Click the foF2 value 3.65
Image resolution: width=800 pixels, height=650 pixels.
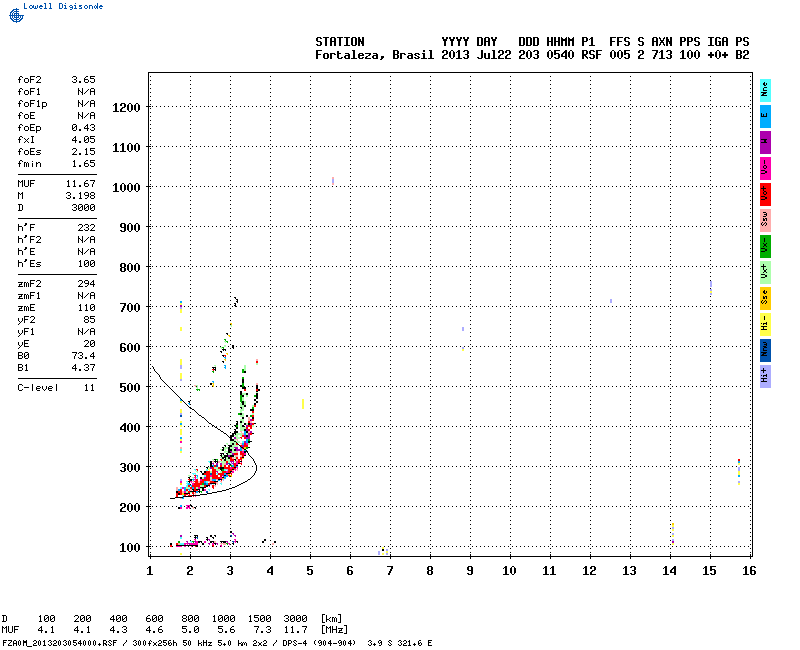(83, 80)
